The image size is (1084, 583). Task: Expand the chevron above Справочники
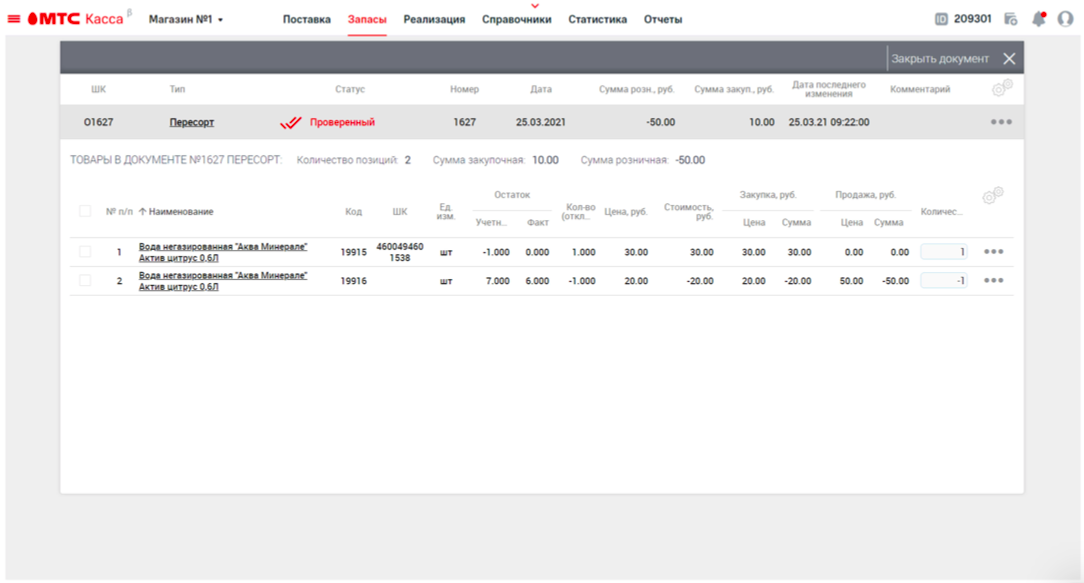tap(534, 6)
